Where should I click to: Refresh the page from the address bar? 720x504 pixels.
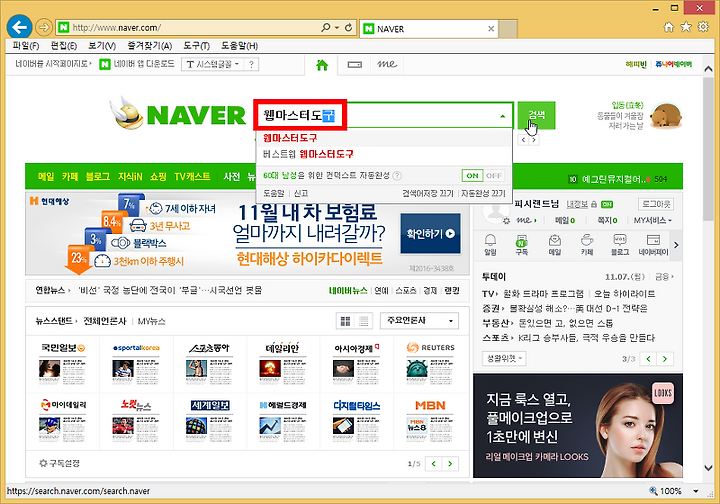[349, 28]
